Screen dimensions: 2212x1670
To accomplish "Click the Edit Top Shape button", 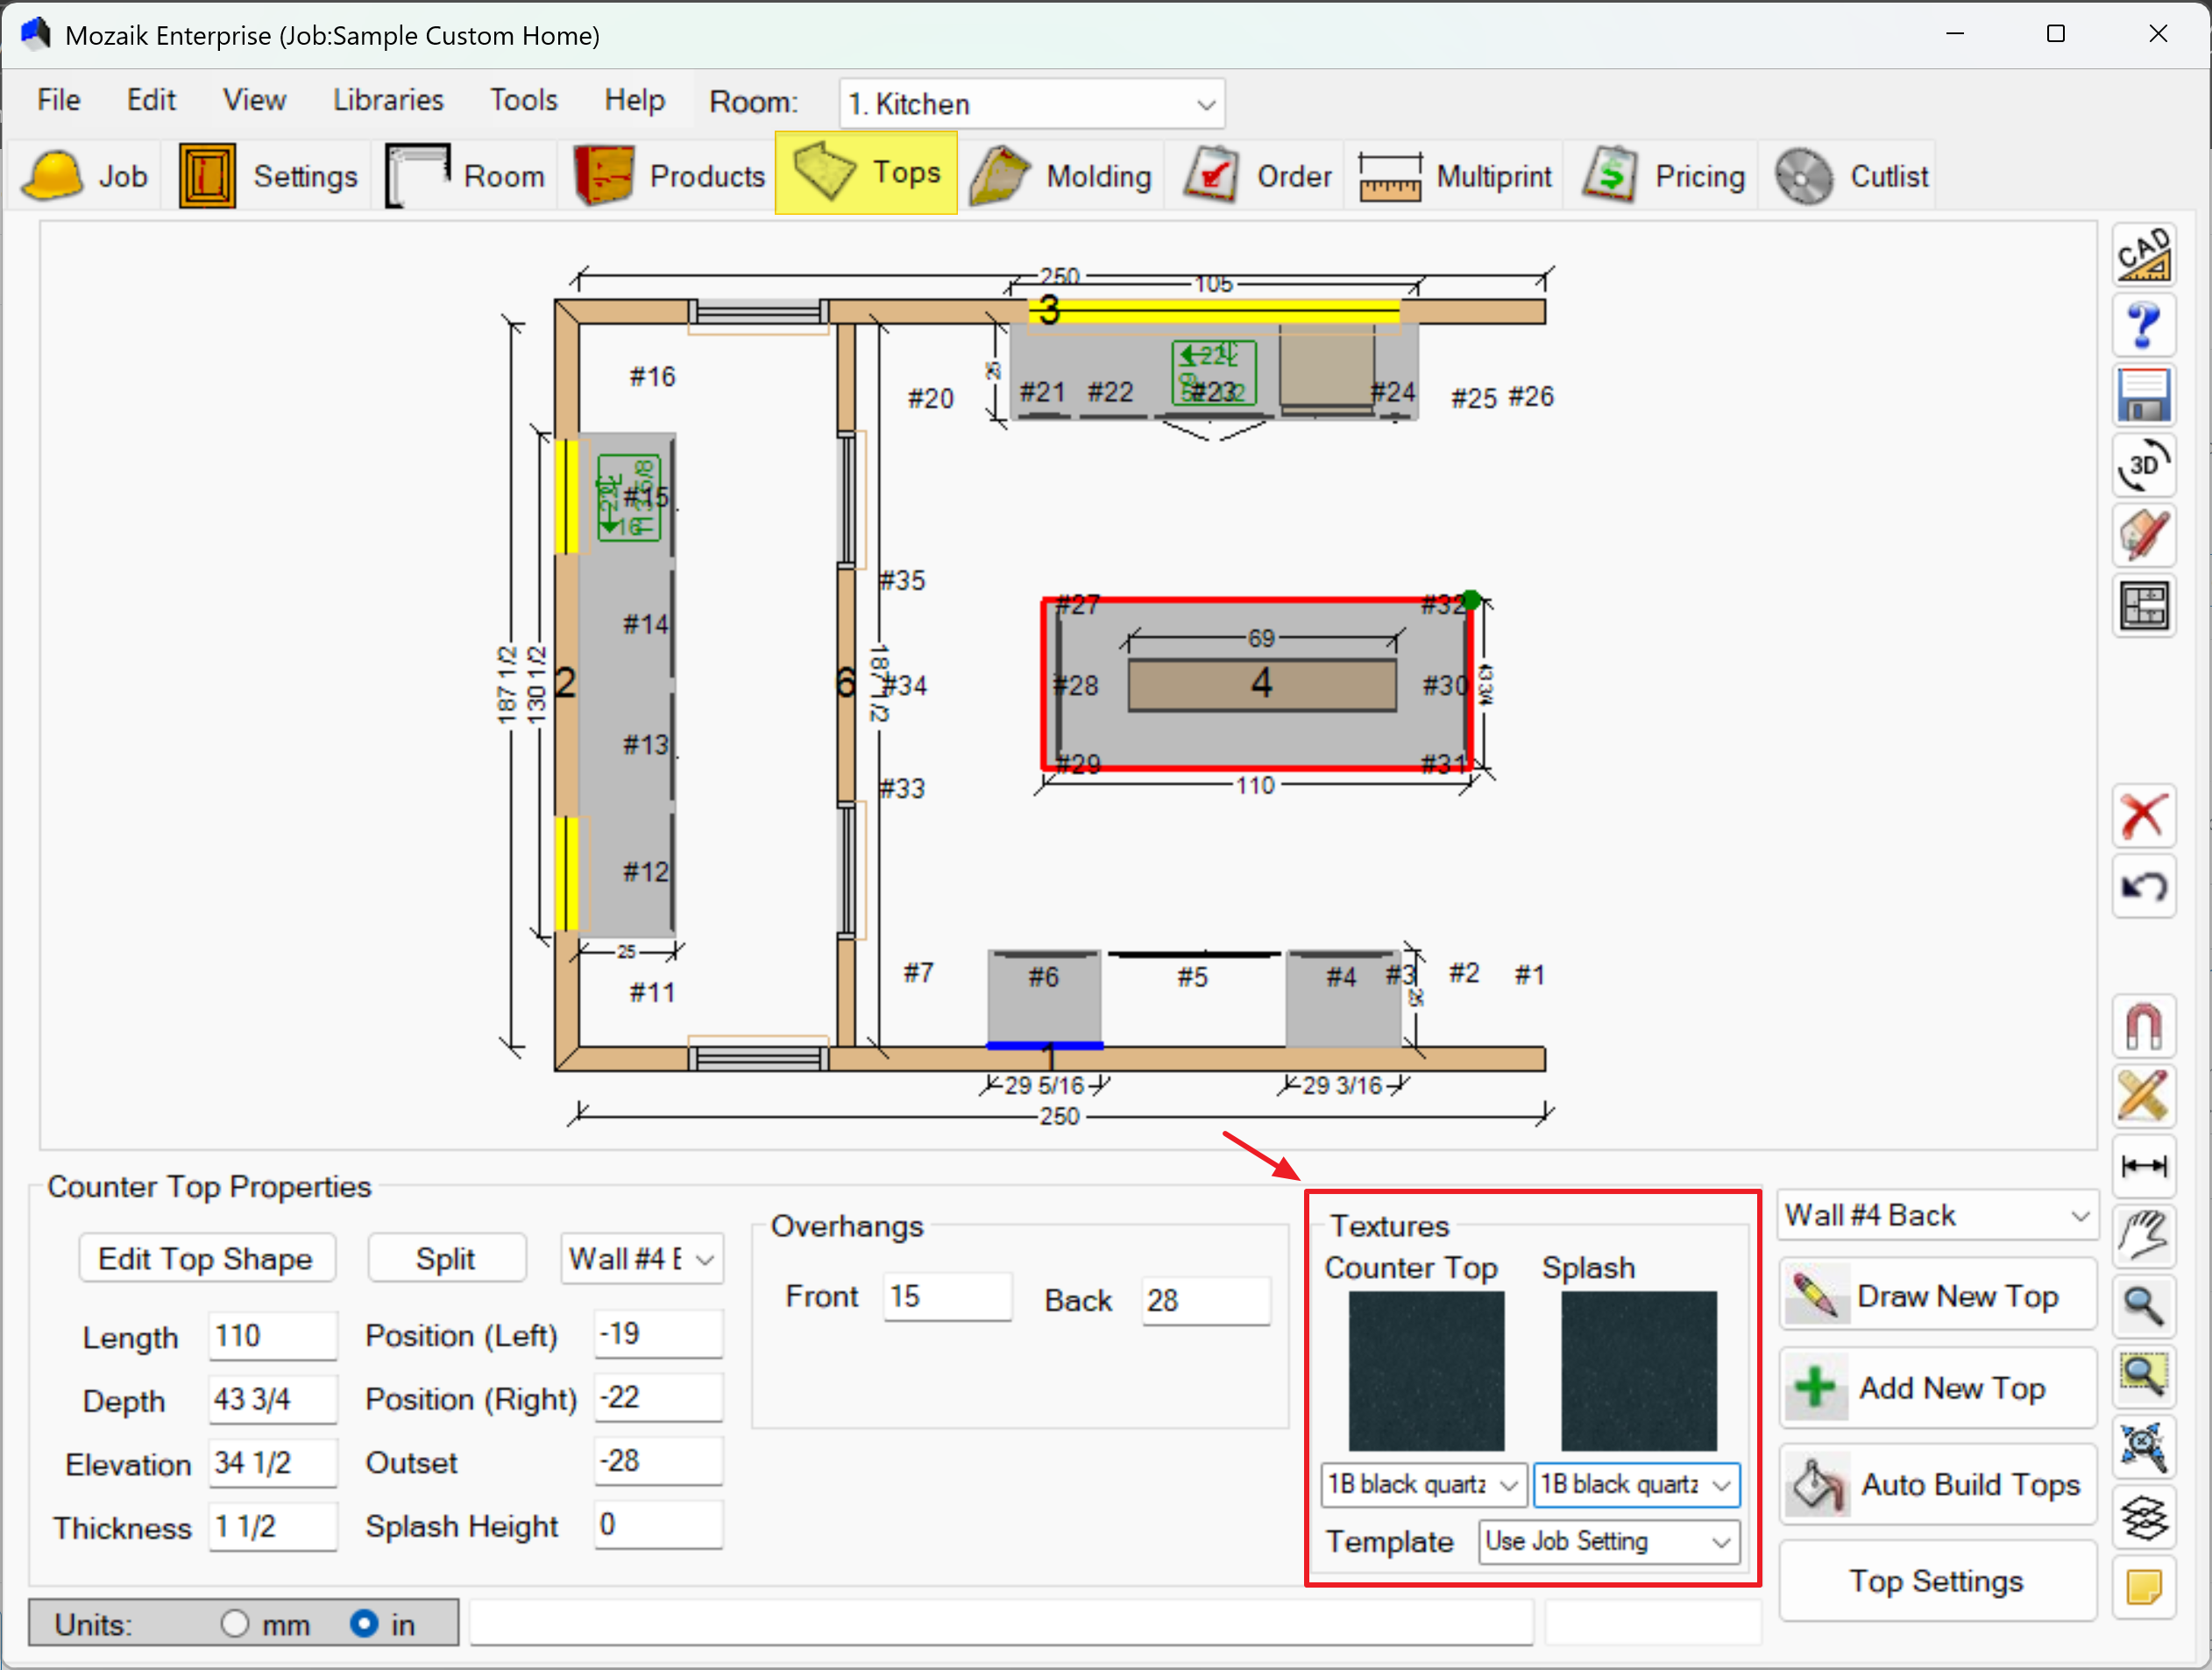I will (205, 1258).
